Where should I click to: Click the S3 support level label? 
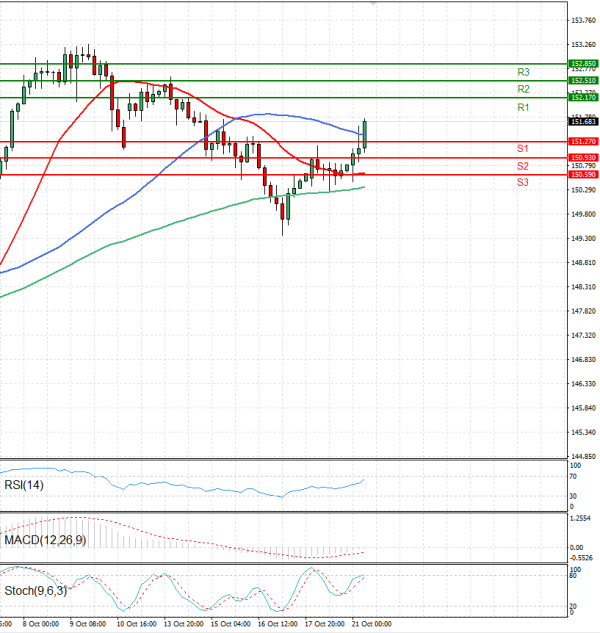523,183
